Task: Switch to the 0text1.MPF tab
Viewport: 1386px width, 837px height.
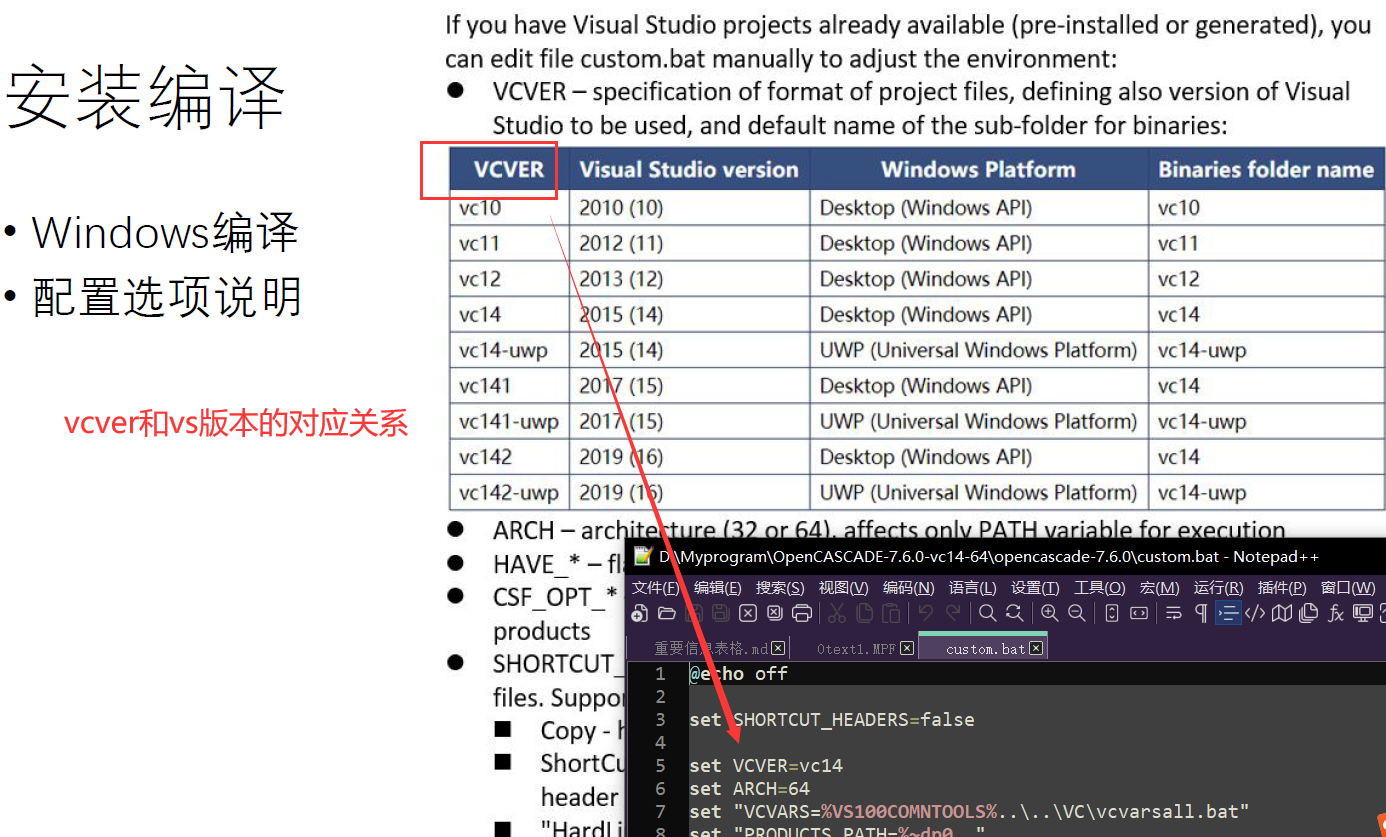Action: pyautogui.click(x=856, y=649)
